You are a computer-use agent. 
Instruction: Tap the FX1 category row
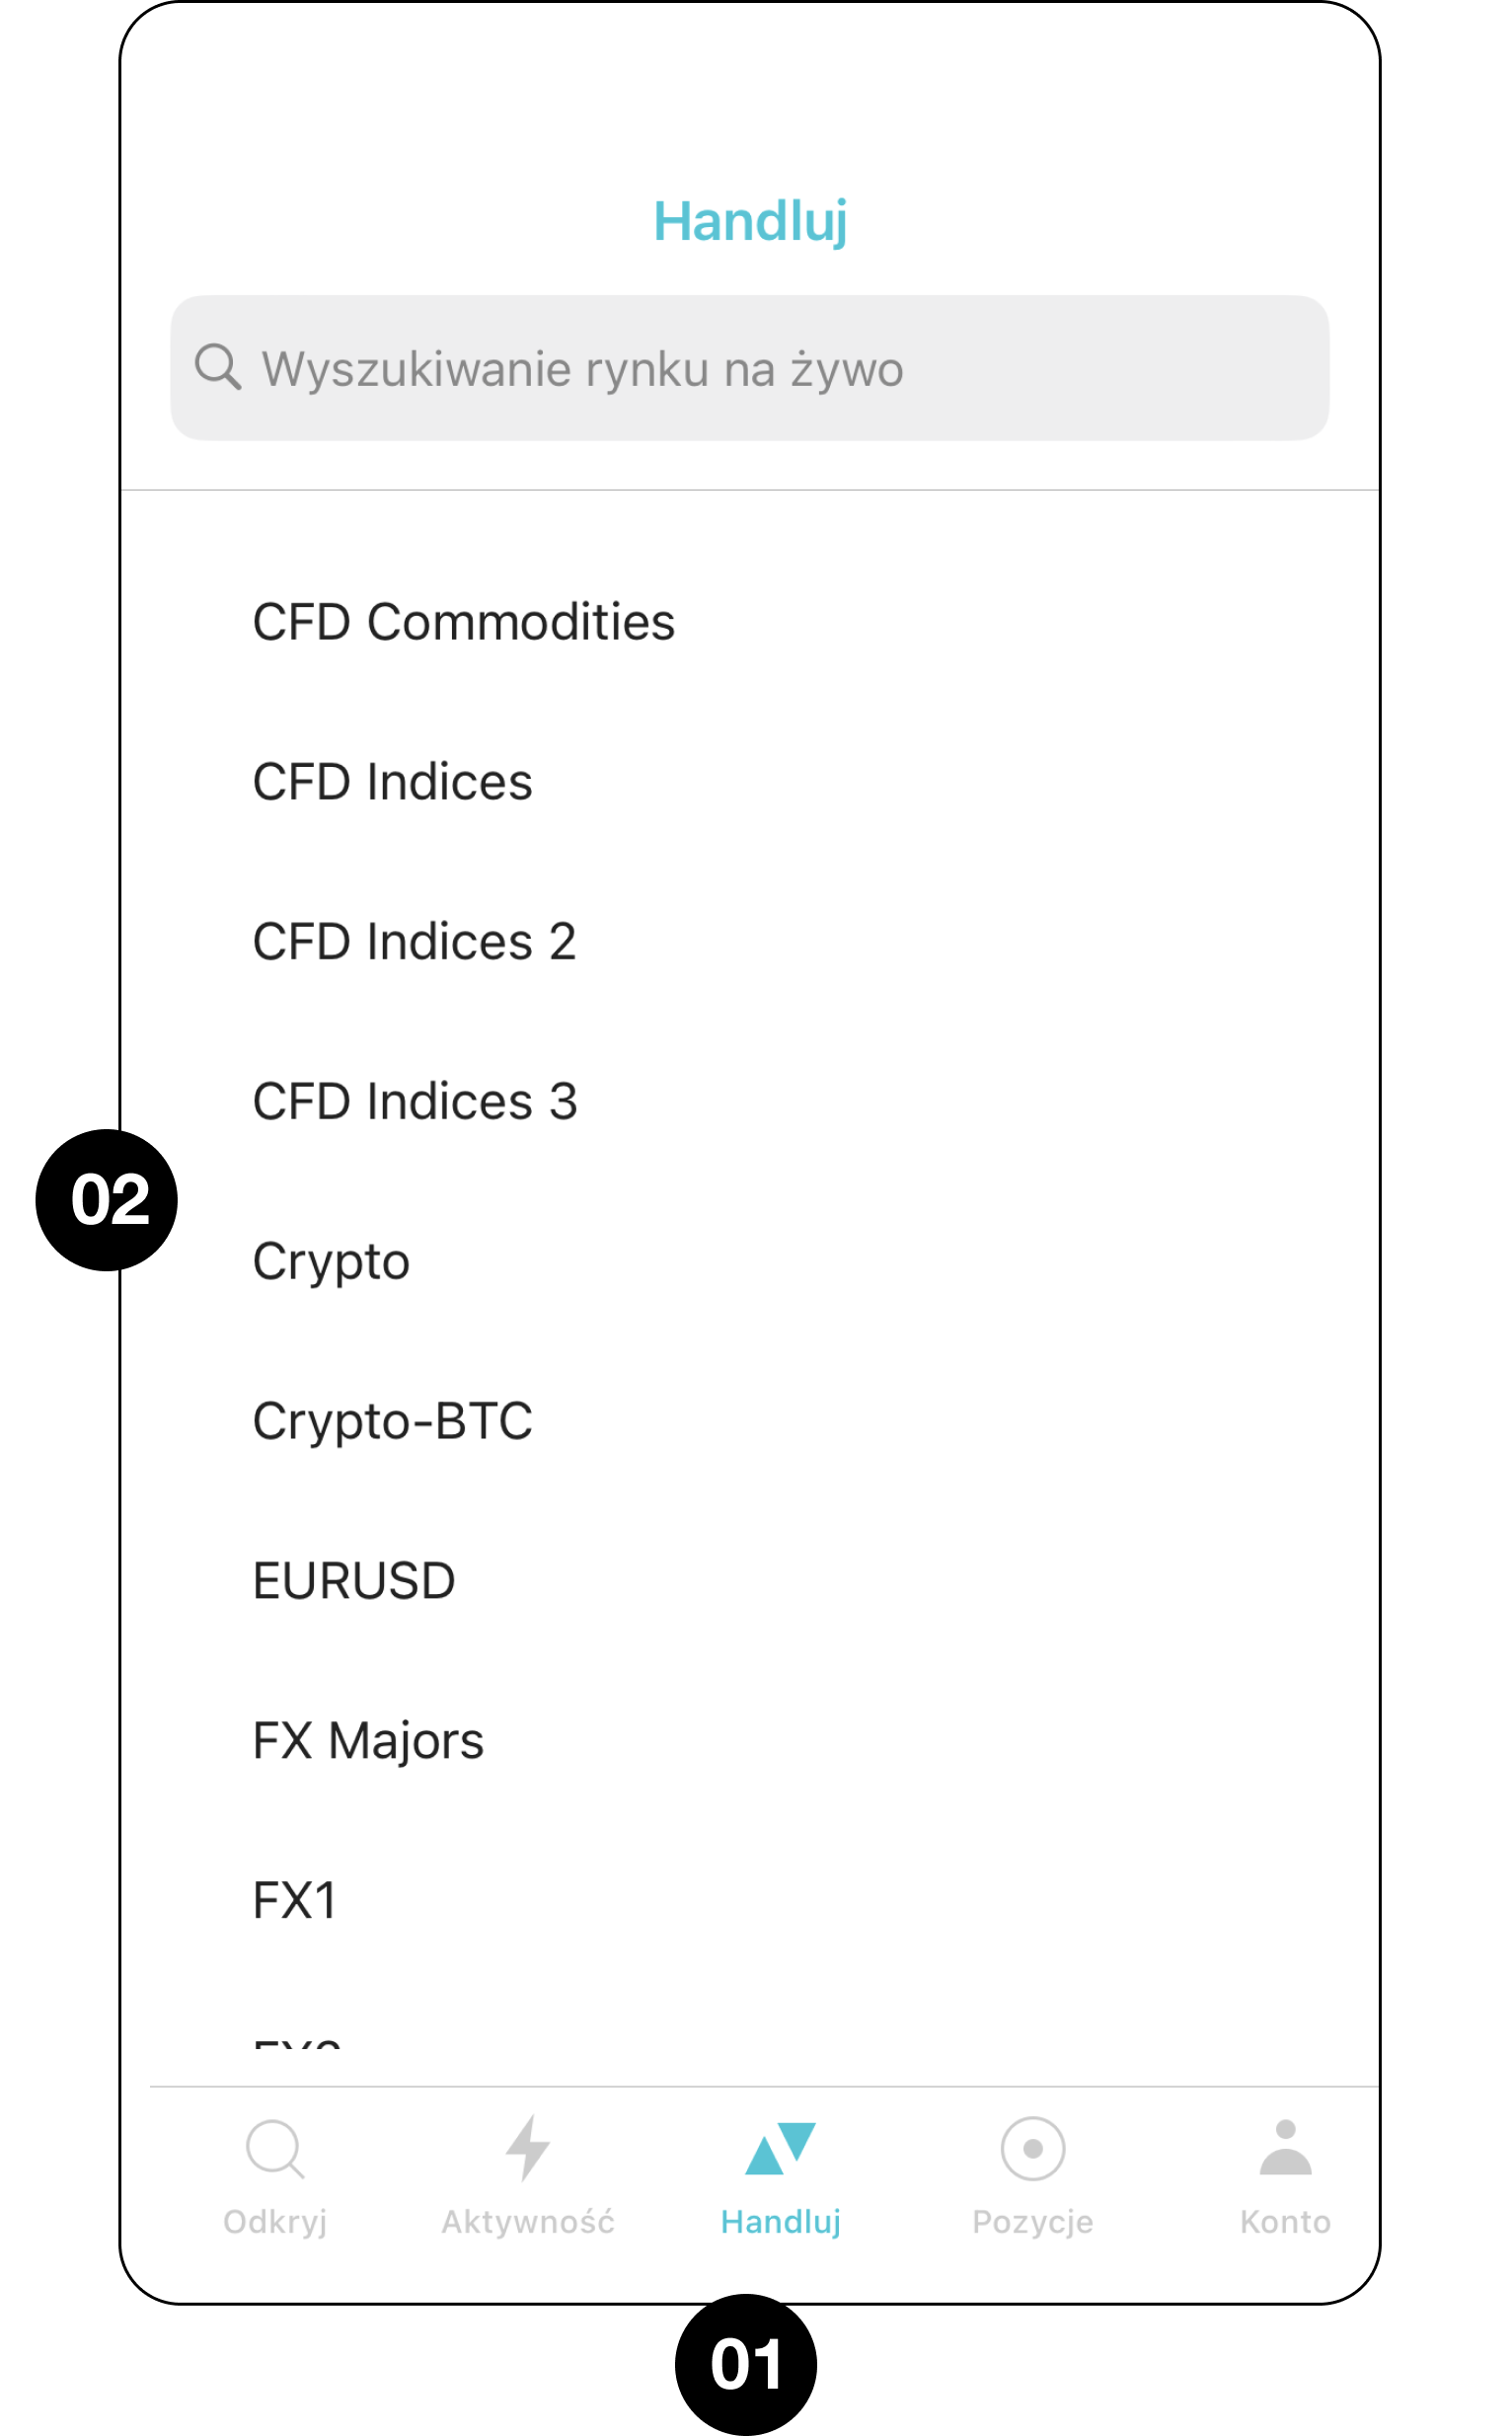296,1901
